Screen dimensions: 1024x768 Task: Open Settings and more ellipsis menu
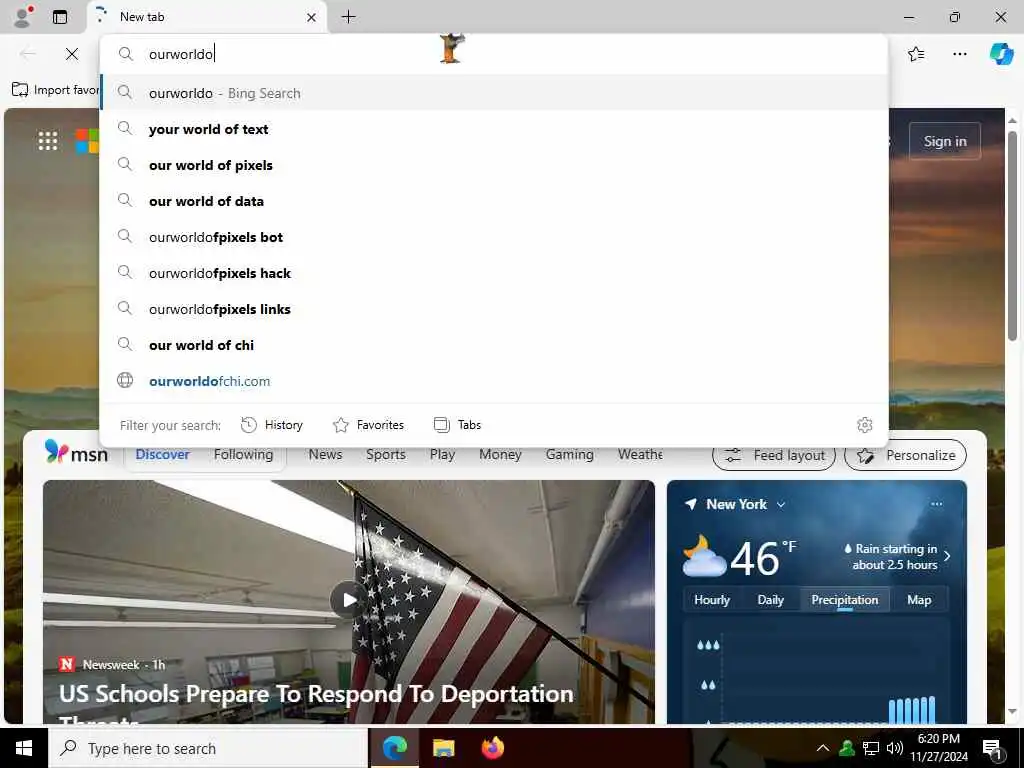(959, 54)
